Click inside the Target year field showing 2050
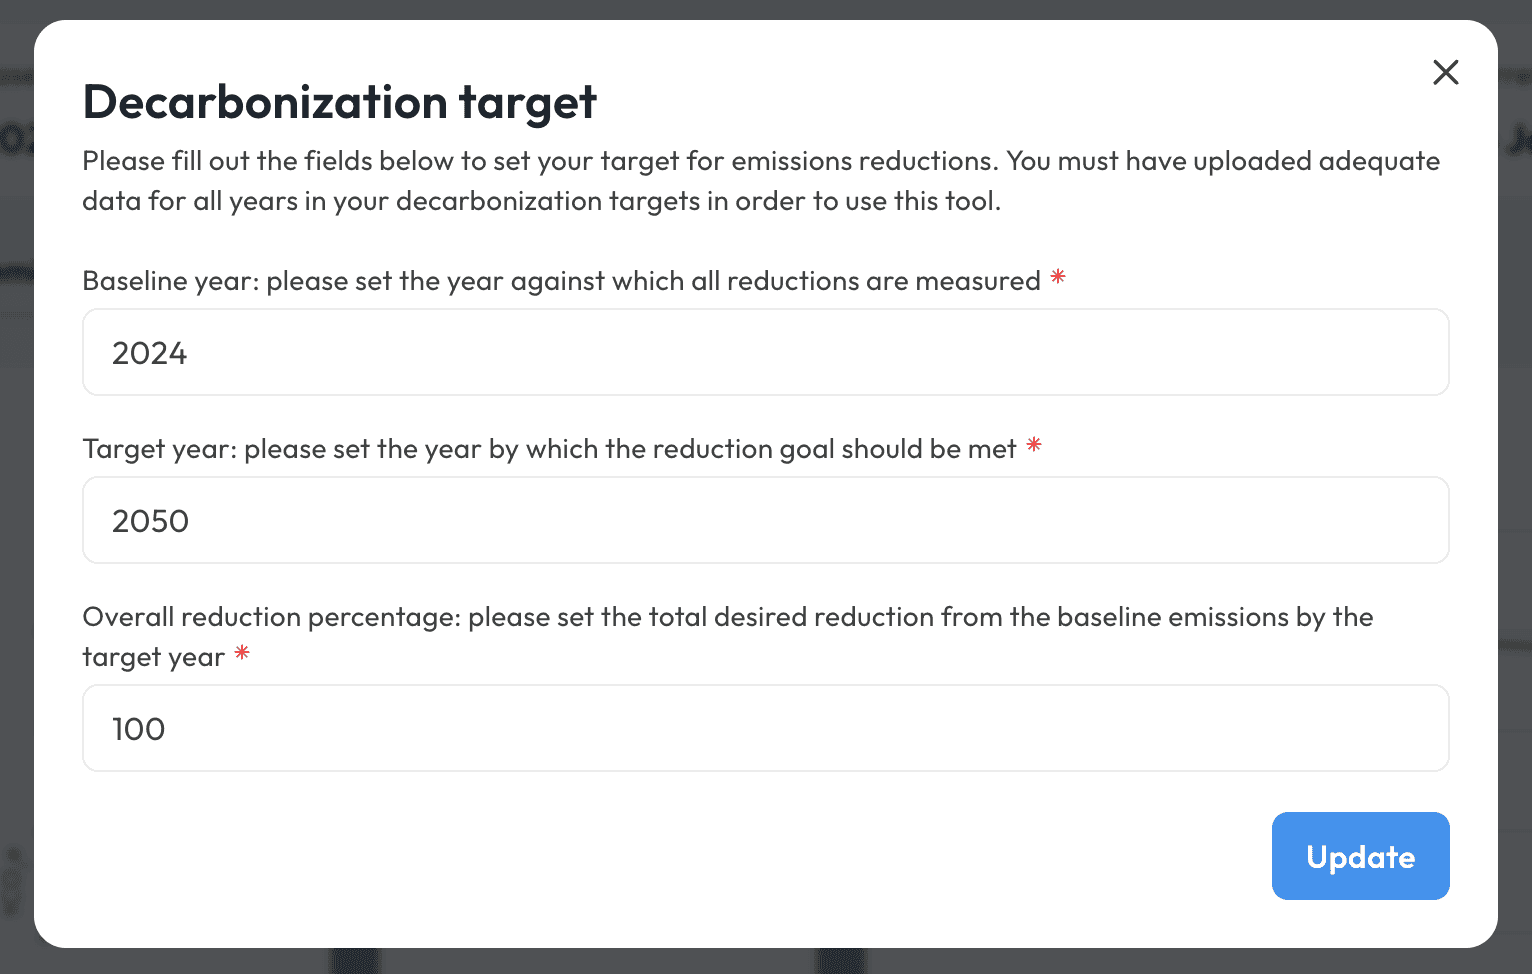The image size is (1532, 974). (765, 520)
